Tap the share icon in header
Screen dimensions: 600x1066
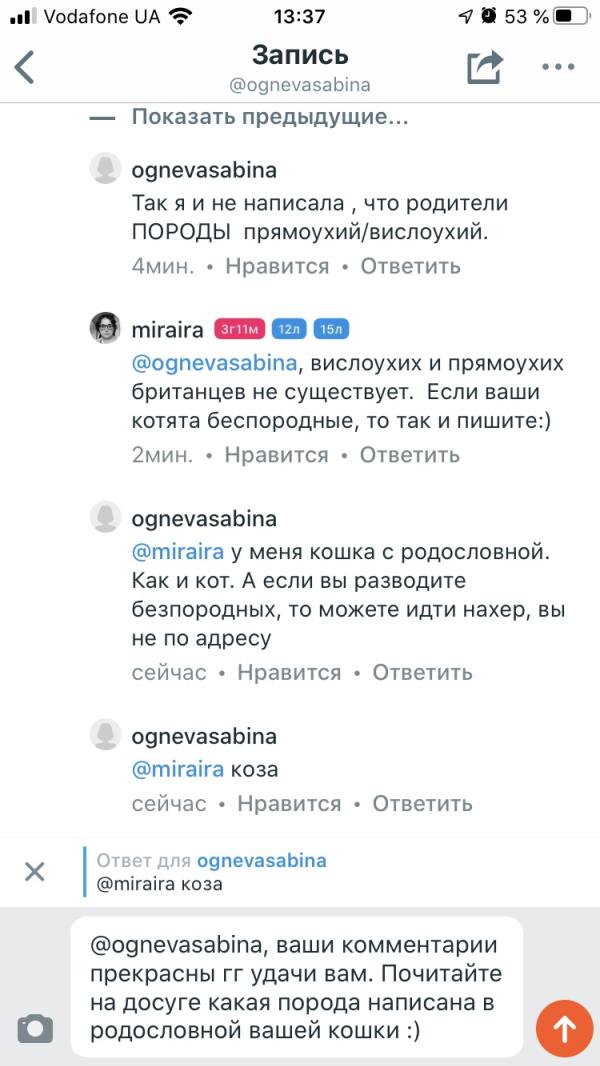point(484,67)
